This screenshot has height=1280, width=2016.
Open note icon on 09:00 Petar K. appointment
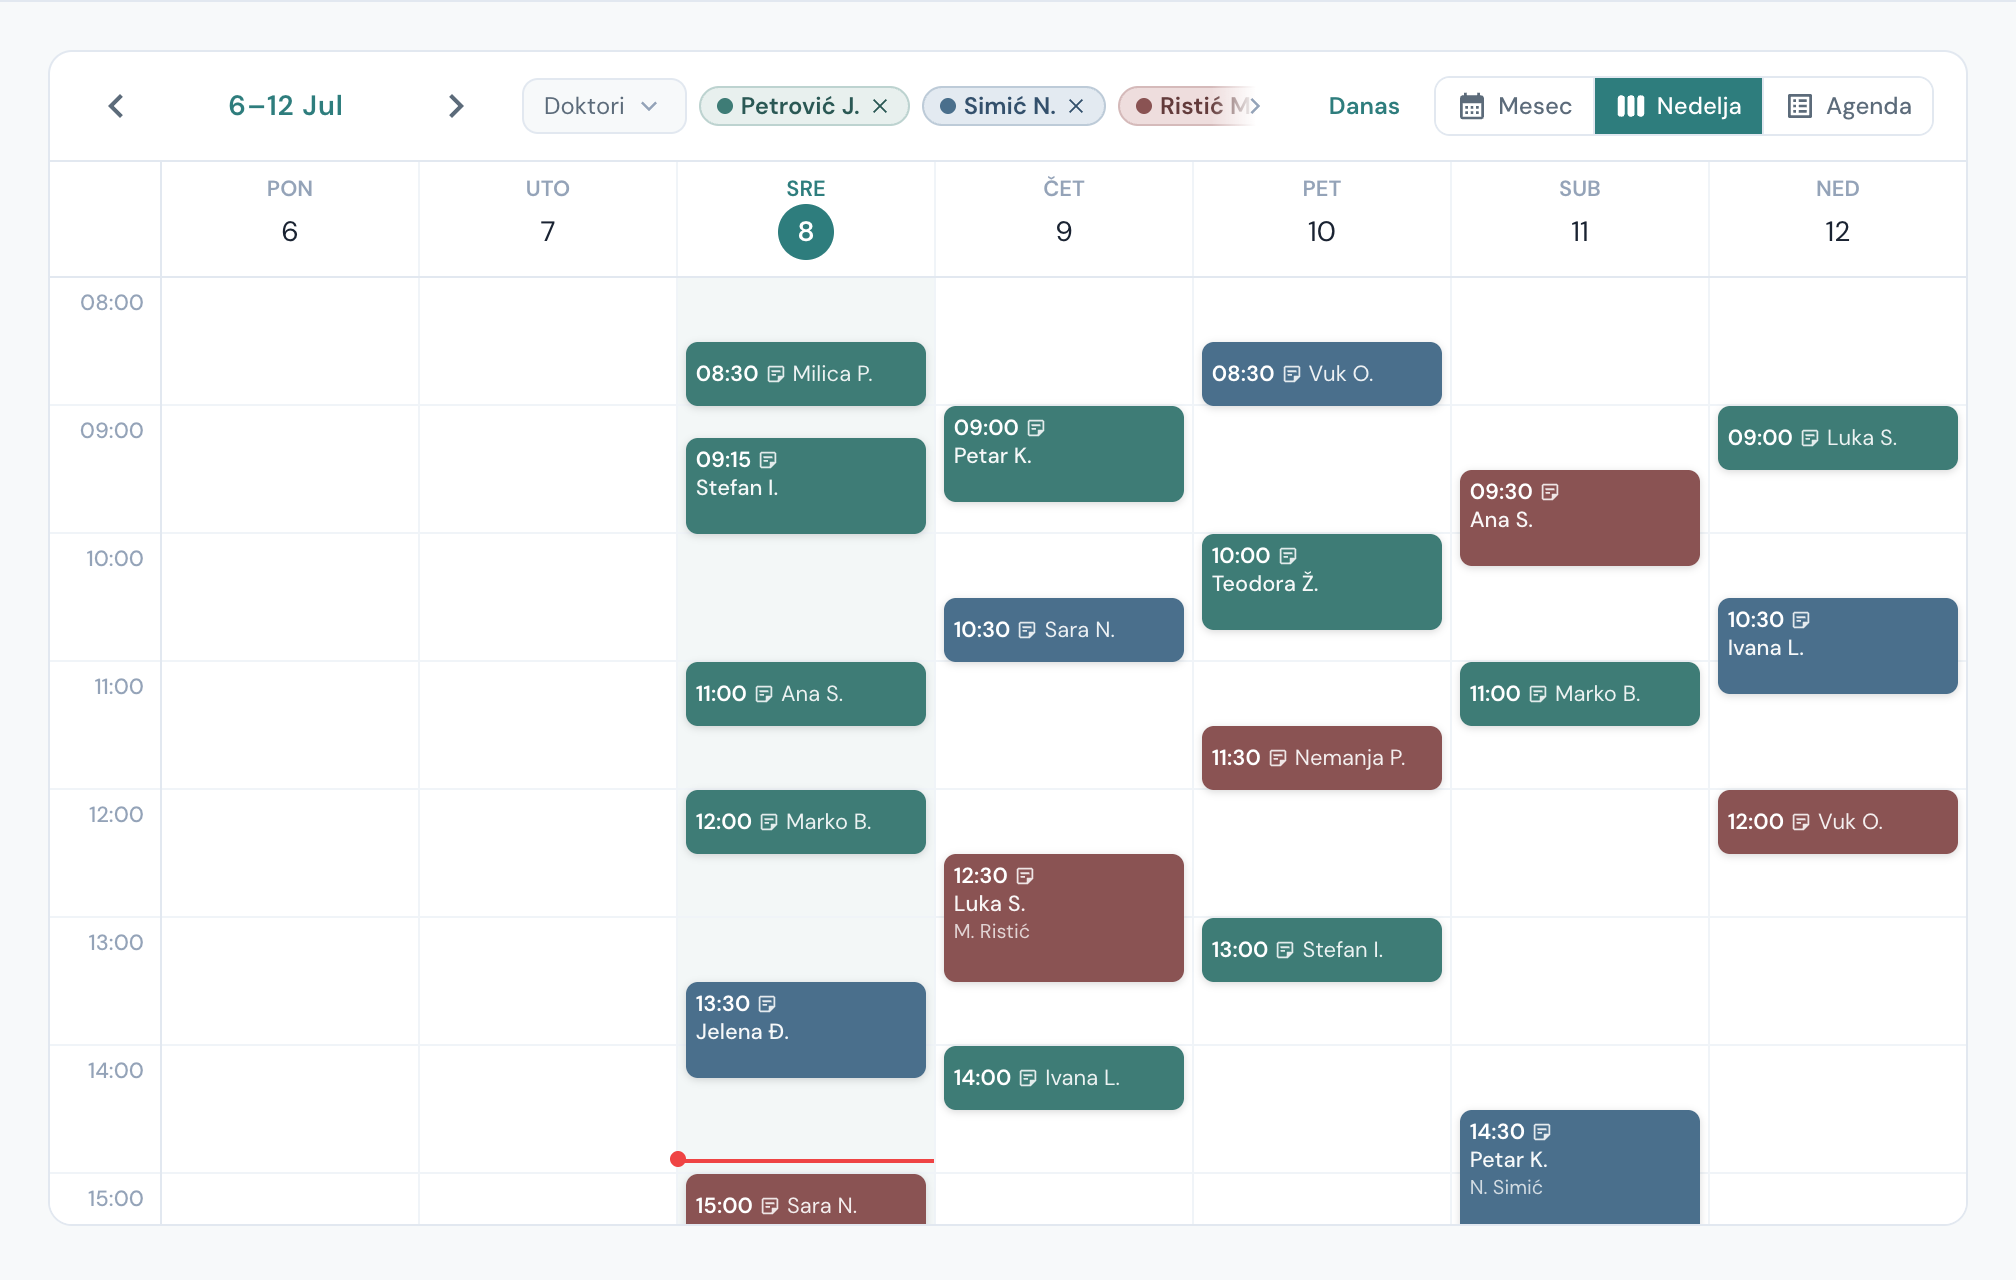[x=1036, y=428]
